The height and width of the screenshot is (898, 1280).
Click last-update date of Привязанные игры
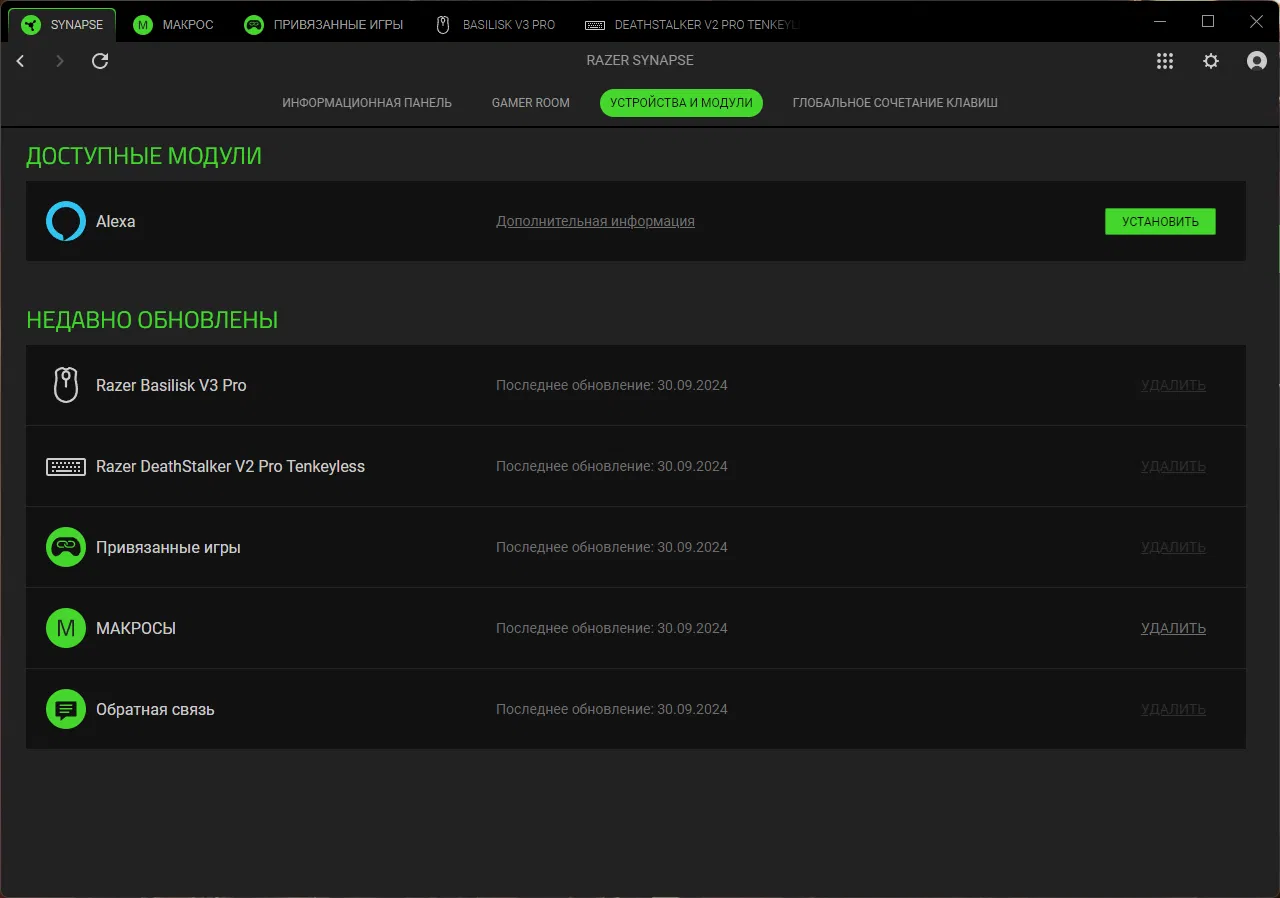coord(612,547)
